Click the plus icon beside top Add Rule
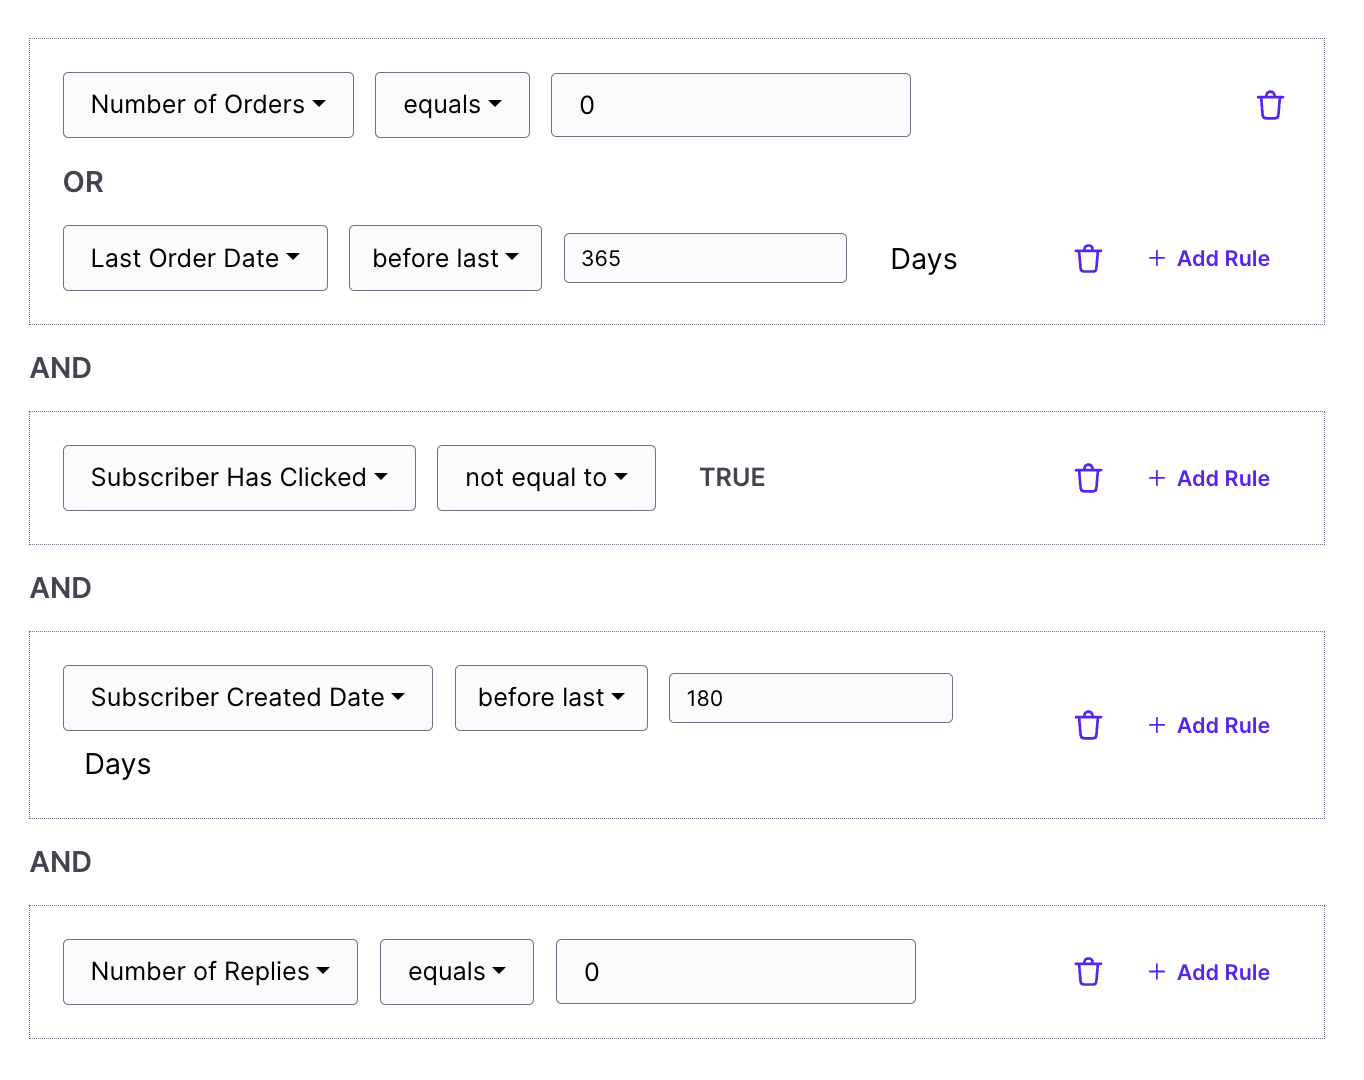The image size is (1364, 1080). pos(1157,258)
